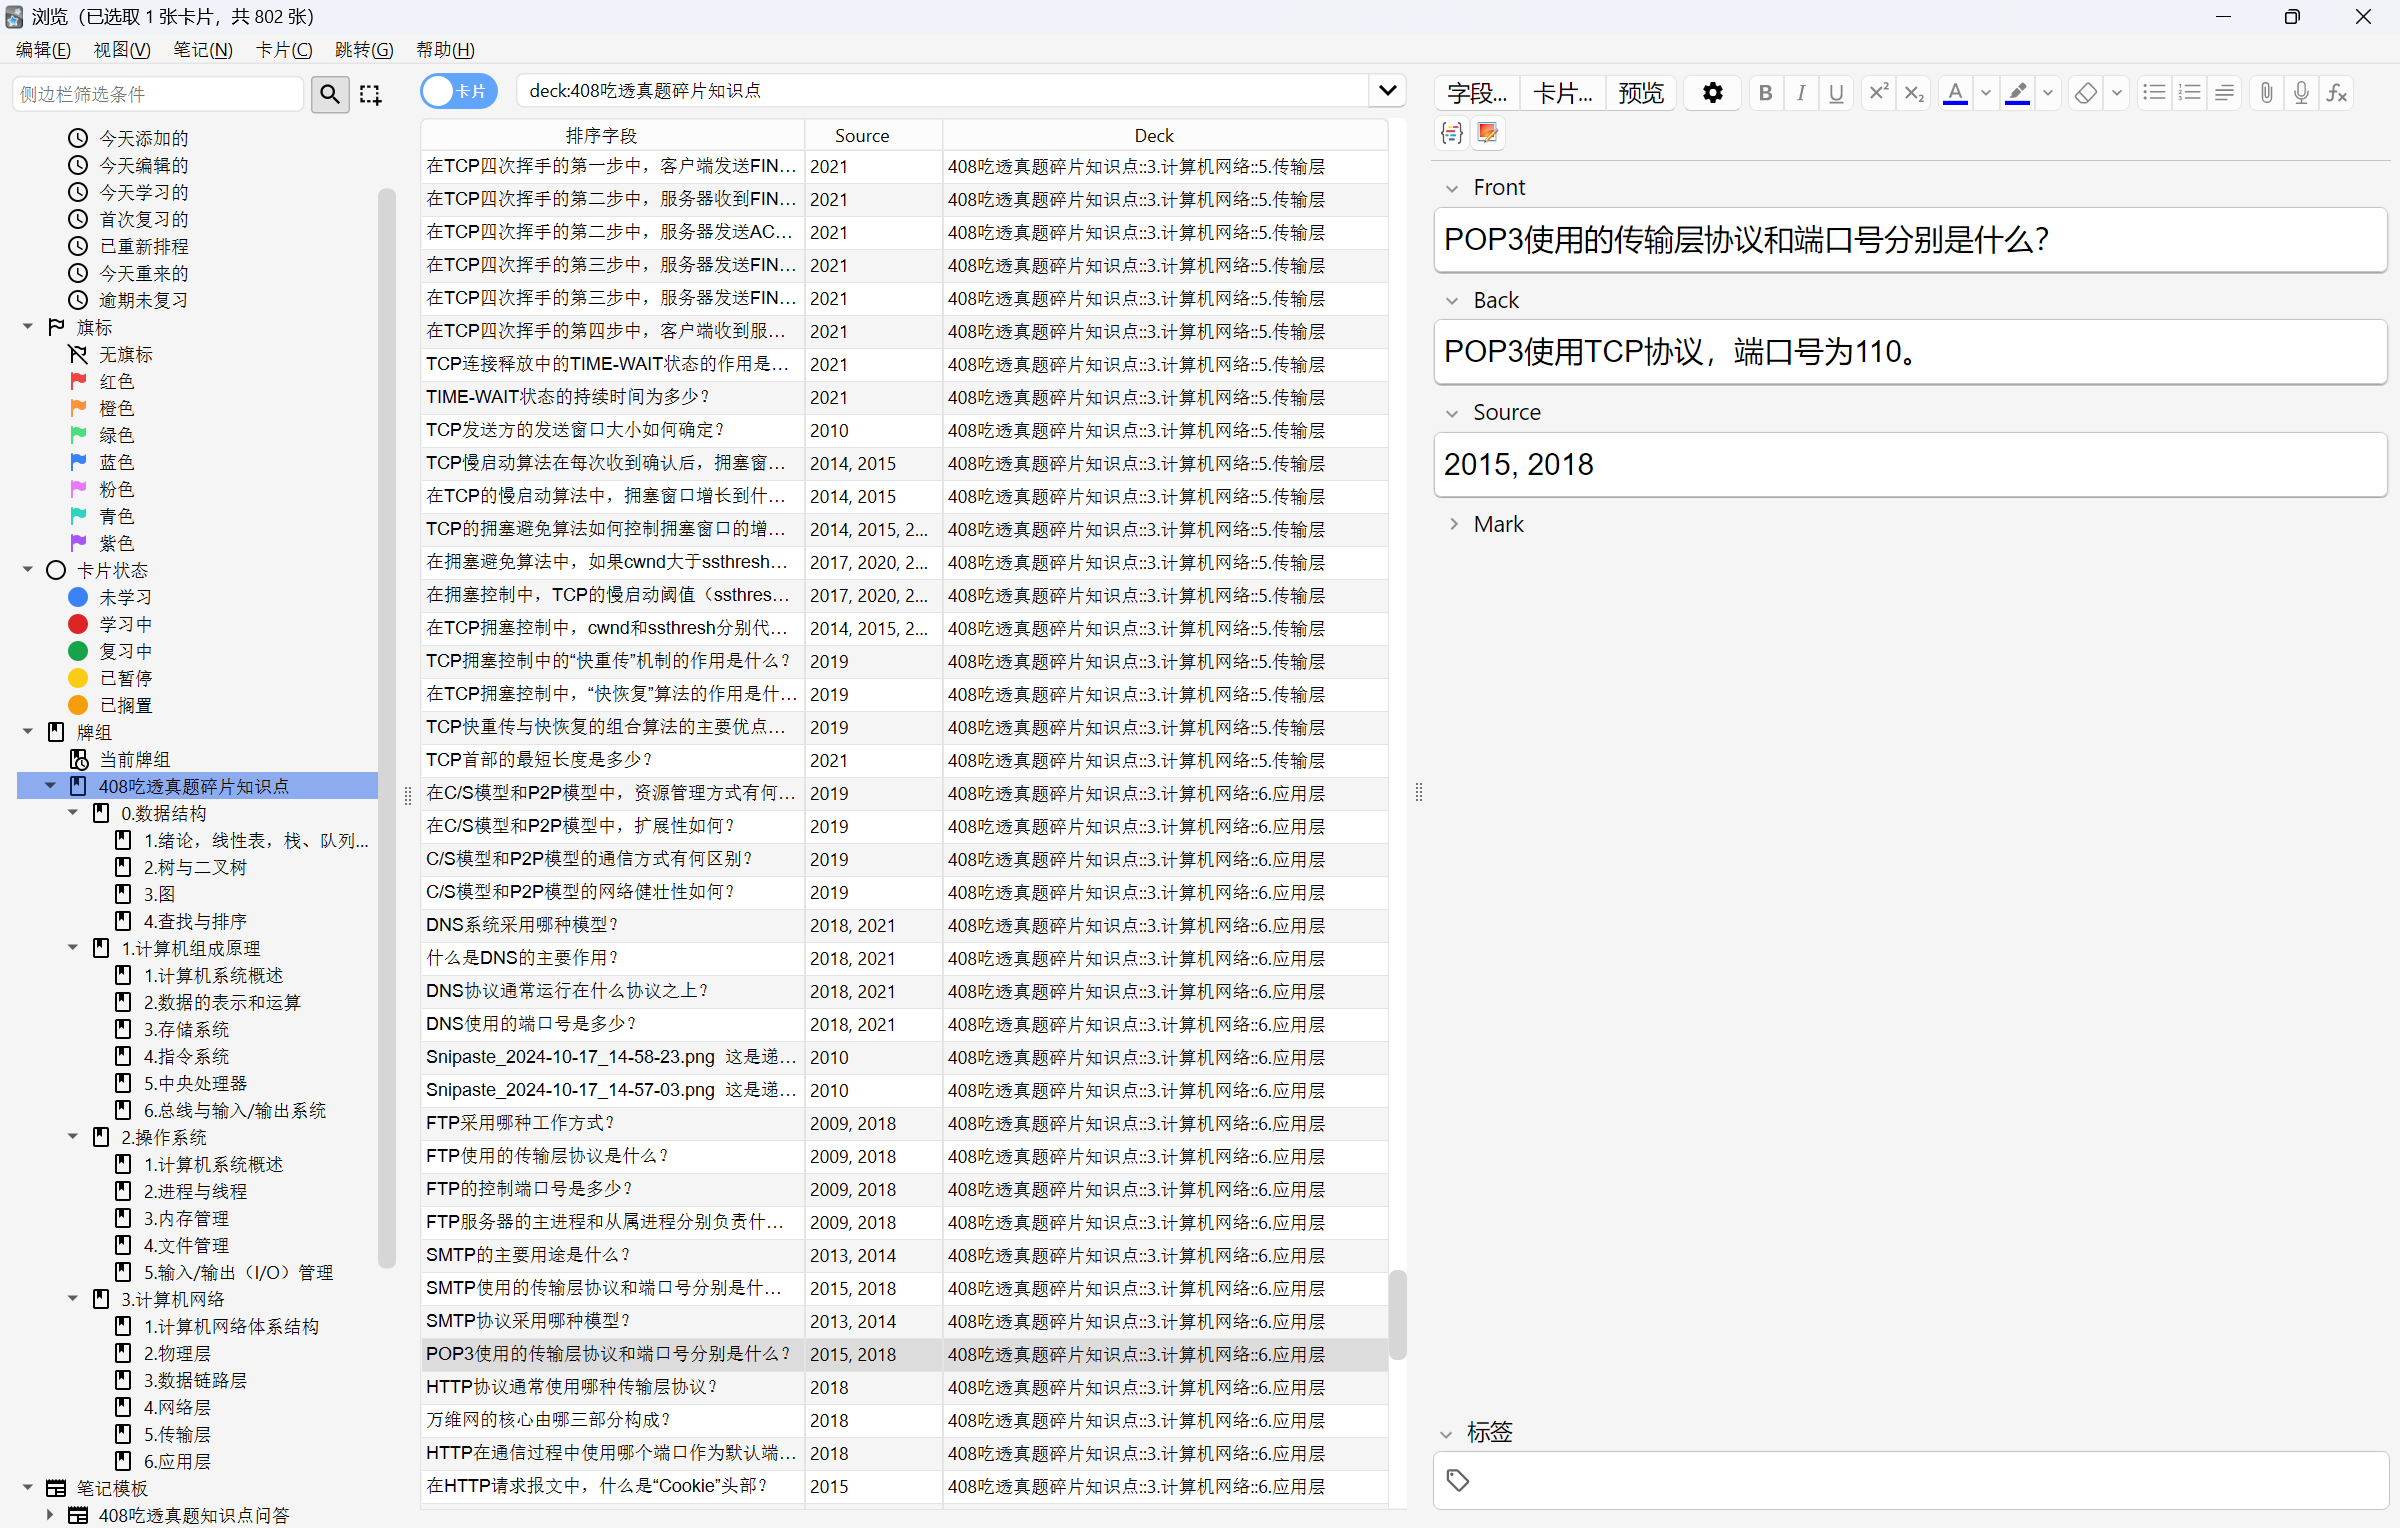Viewport: 2400px width, 1528px height.
Task: Click the cloze braces editor icon
Action: coord(1452,133)
